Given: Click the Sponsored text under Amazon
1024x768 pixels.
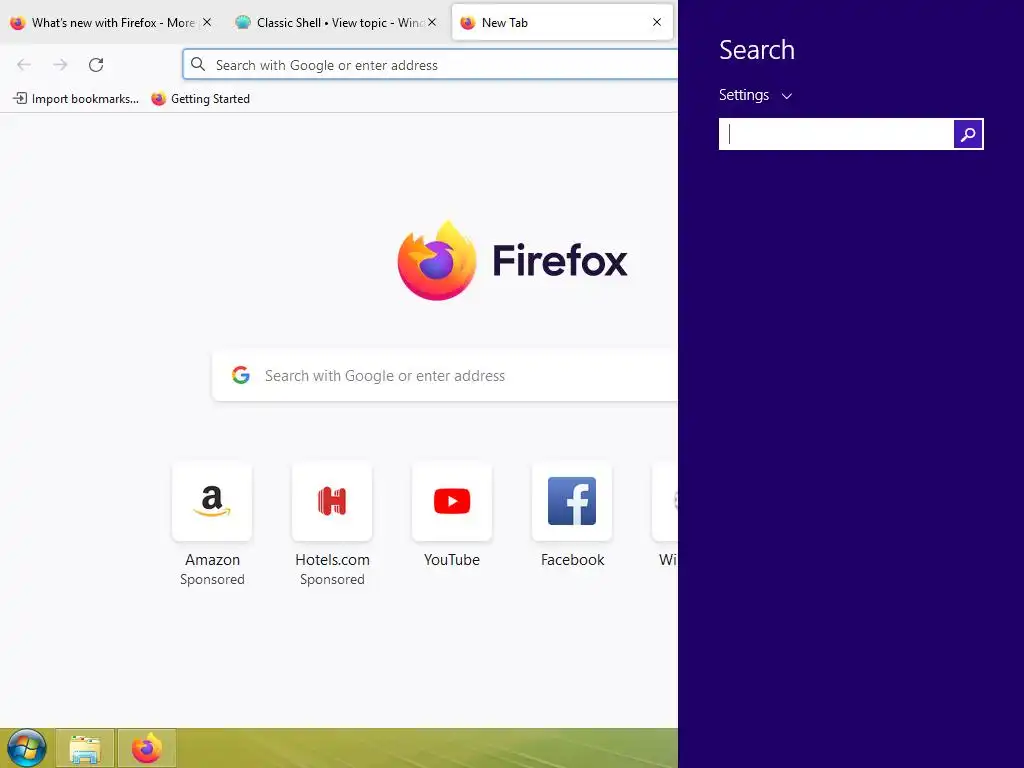Looking at the screenshot, I should (x=212, y=579).
